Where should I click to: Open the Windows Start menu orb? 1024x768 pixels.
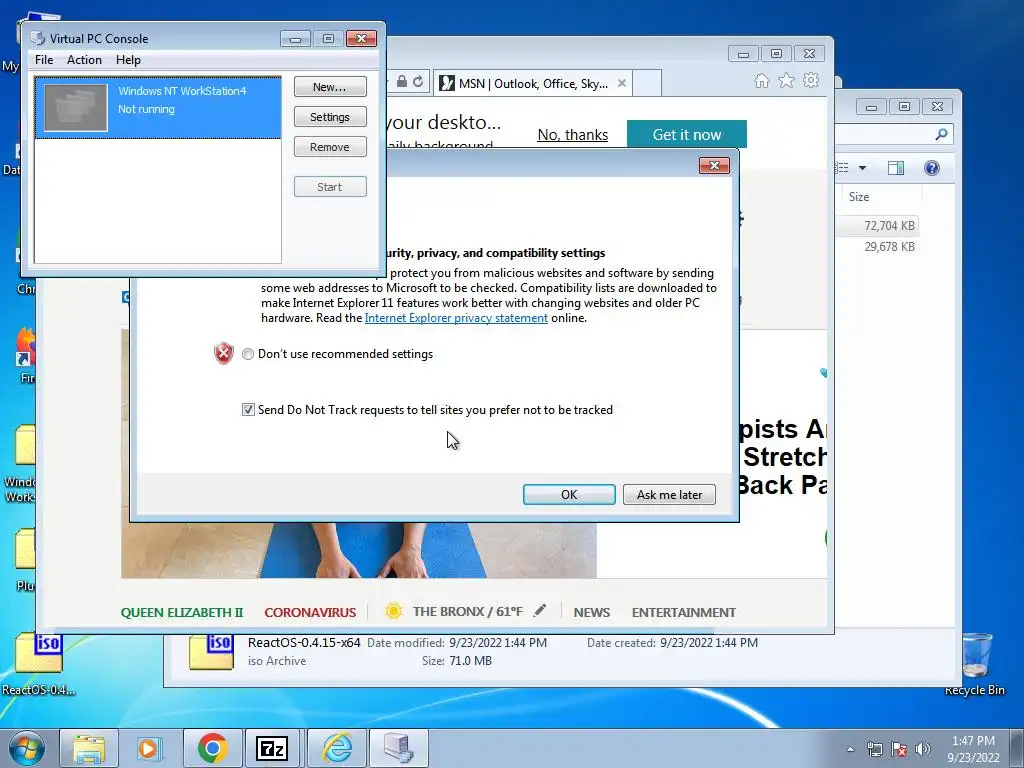(x=27, y=748)
